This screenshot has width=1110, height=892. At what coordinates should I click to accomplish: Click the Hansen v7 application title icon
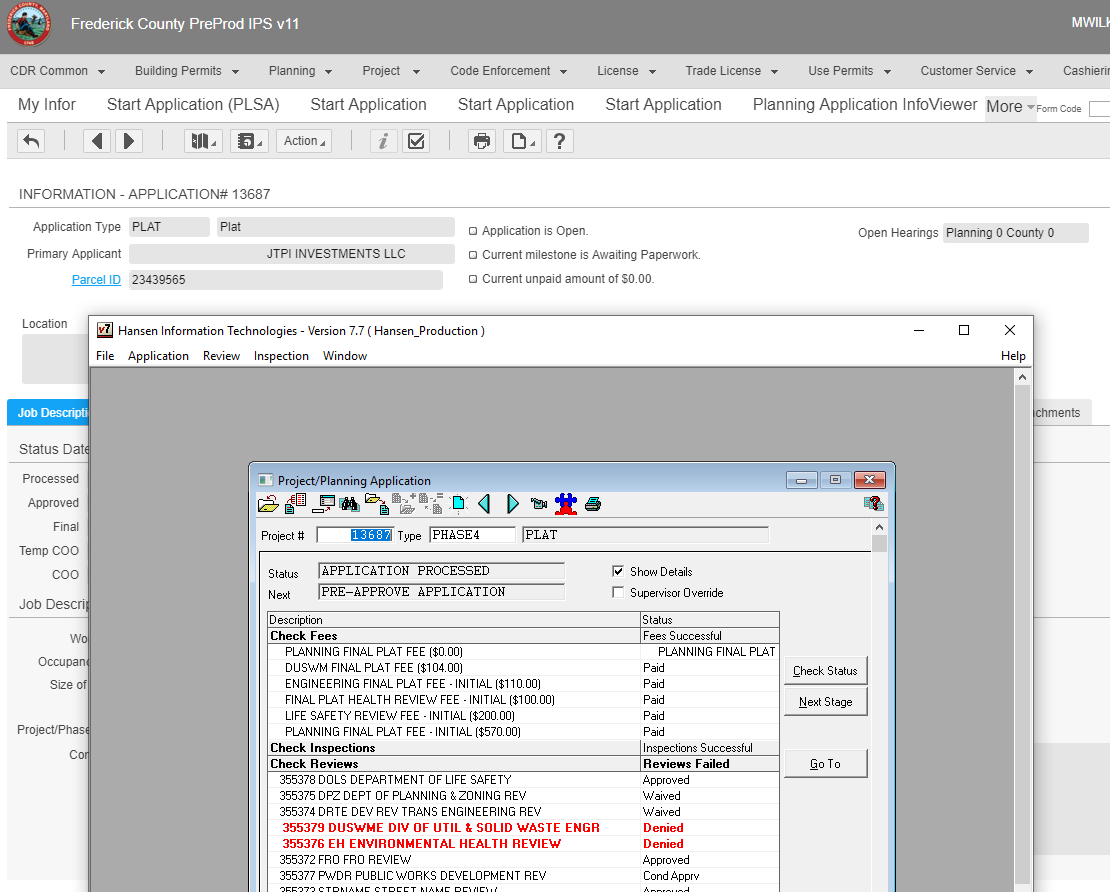click(105, 330)
